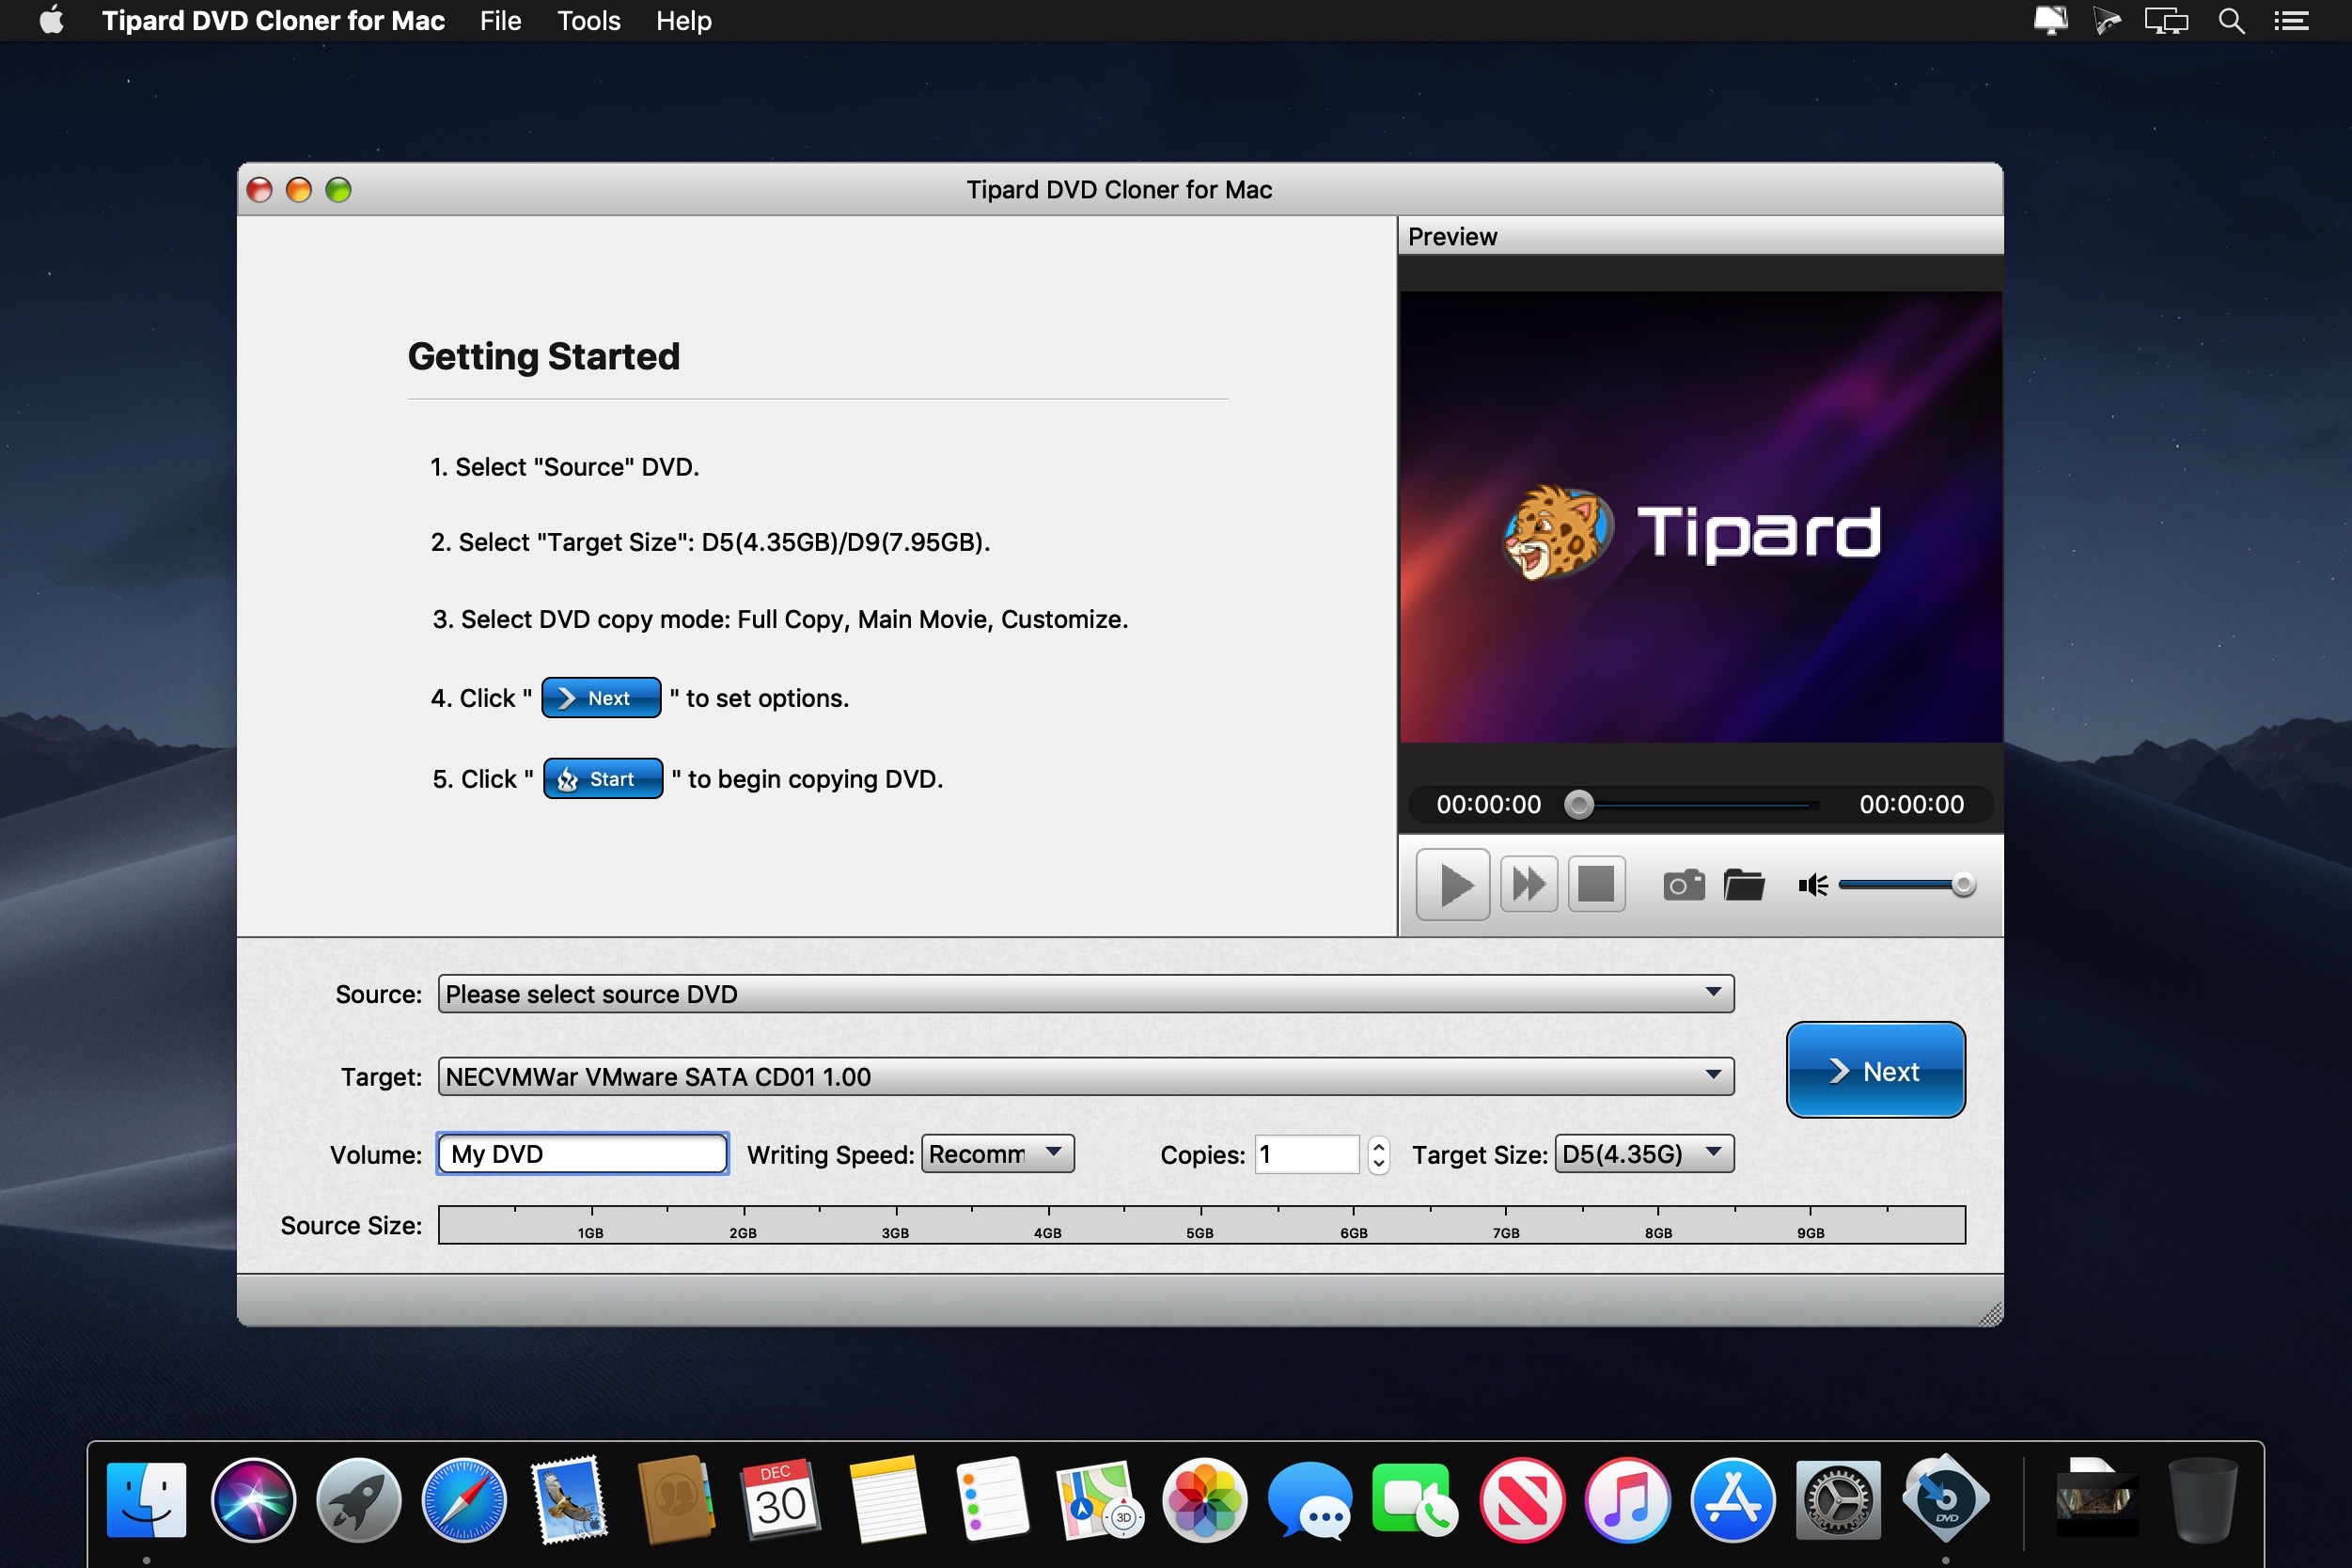Click the folder browse icon in preview

[1743, 886]
